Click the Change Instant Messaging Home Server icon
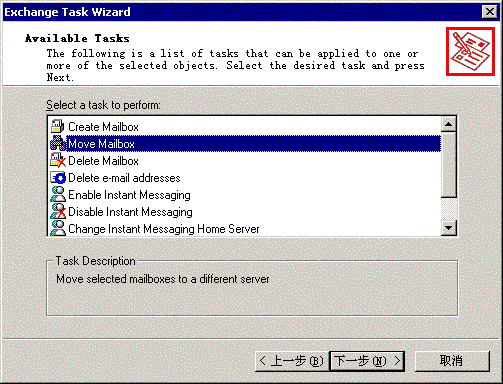503x384 pixels. pyautogui.click(x=57, y=228)
